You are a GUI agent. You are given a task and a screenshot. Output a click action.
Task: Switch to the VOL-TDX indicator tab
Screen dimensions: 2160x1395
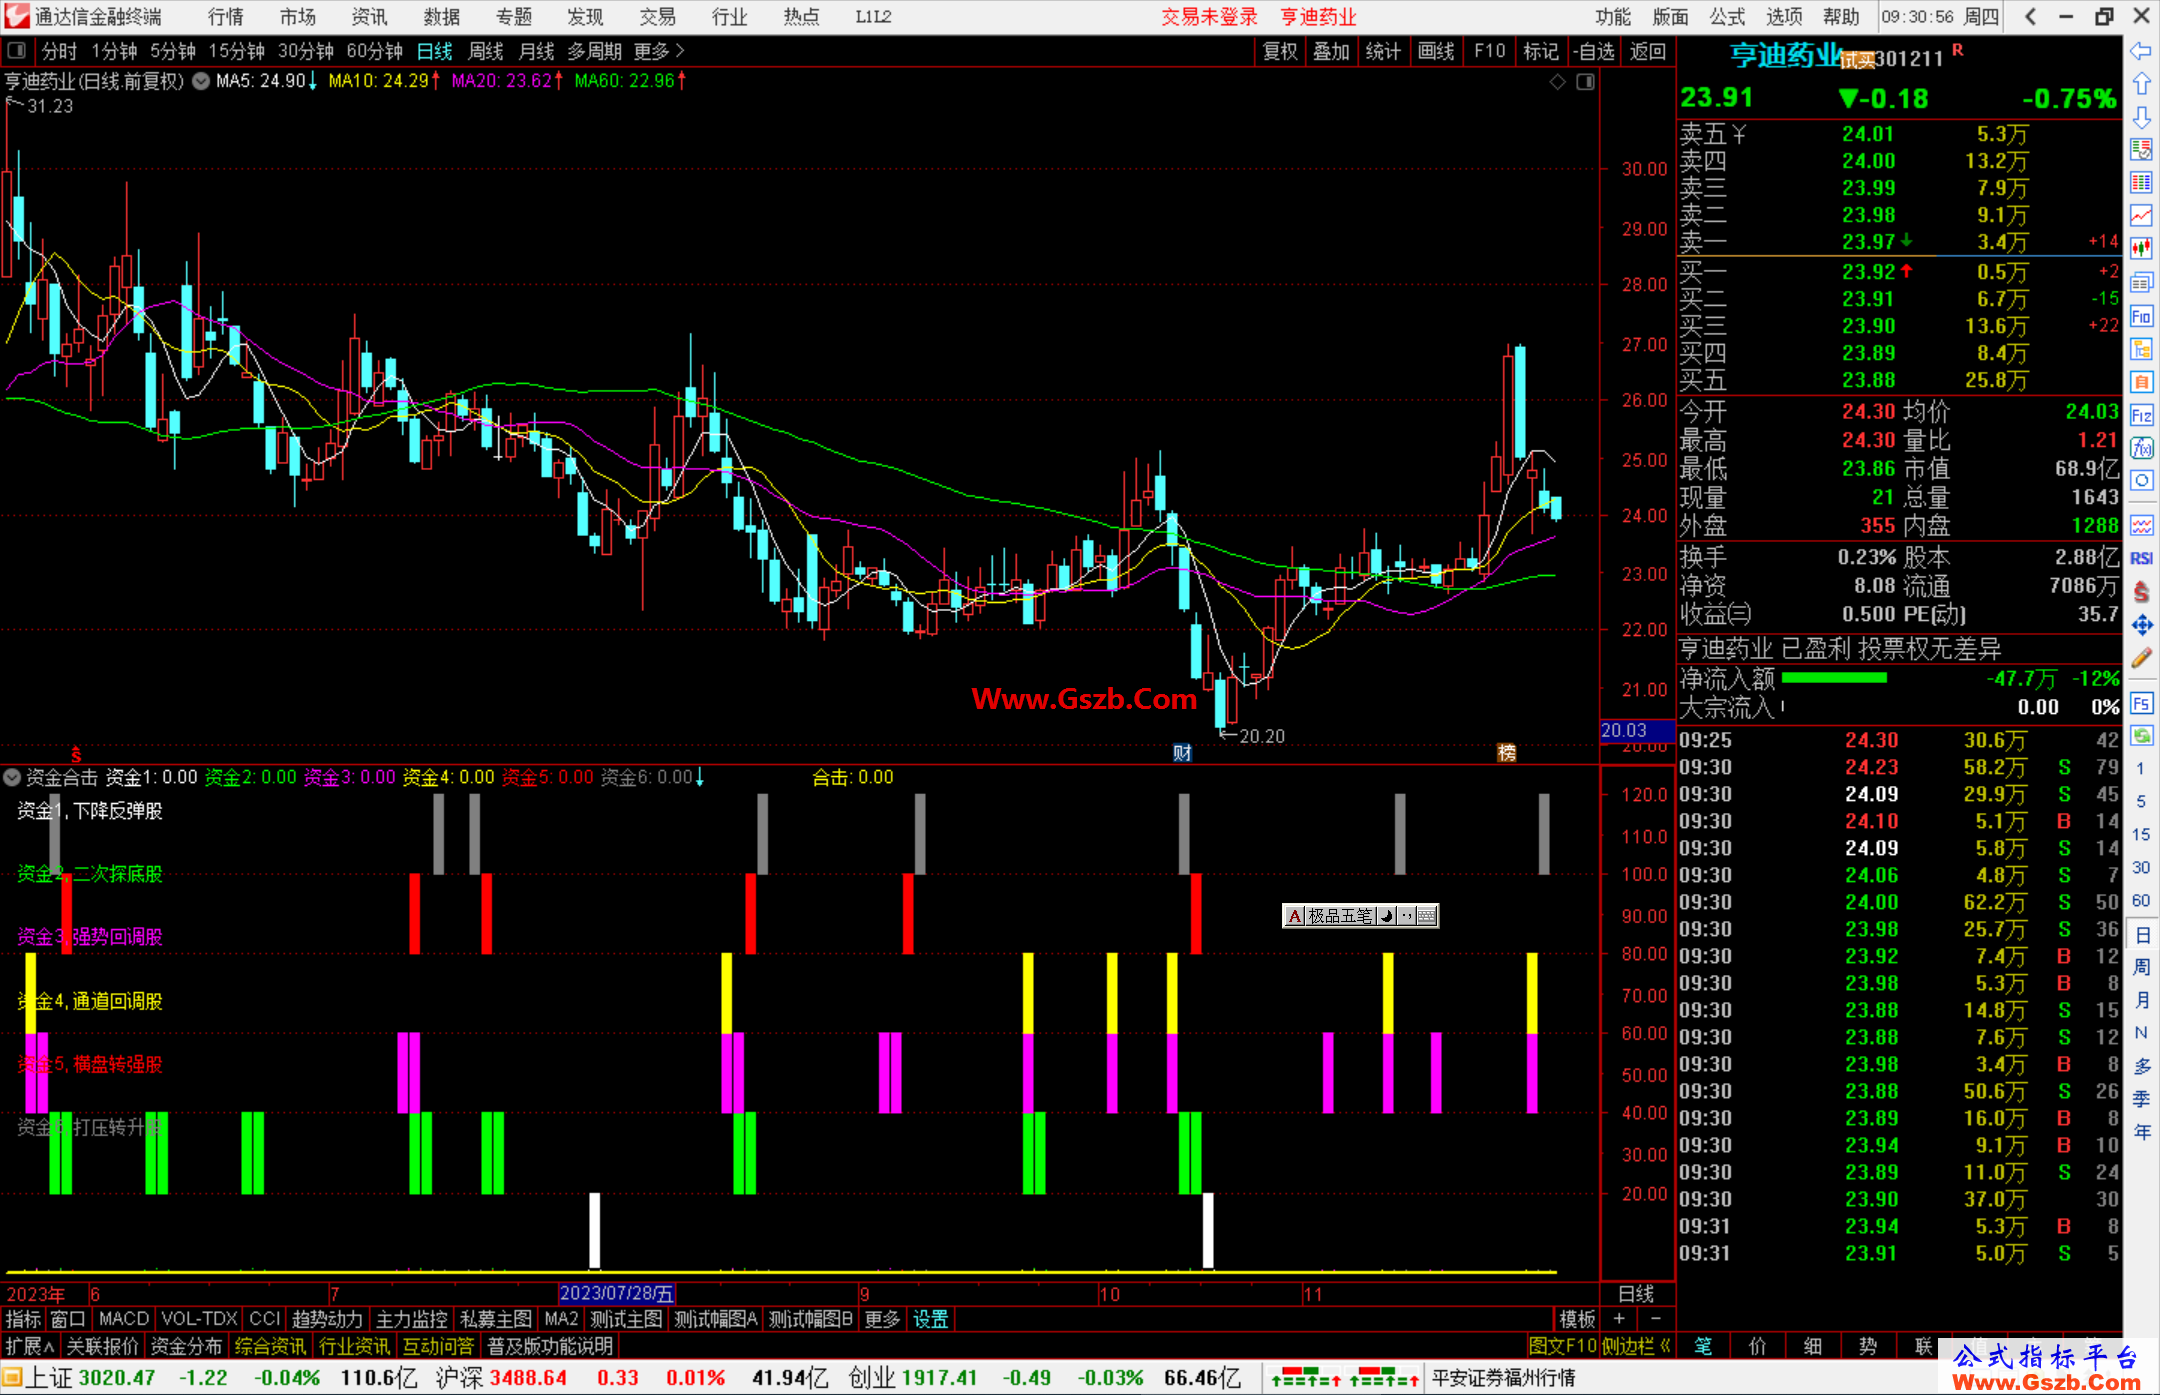pos(199,1320)
